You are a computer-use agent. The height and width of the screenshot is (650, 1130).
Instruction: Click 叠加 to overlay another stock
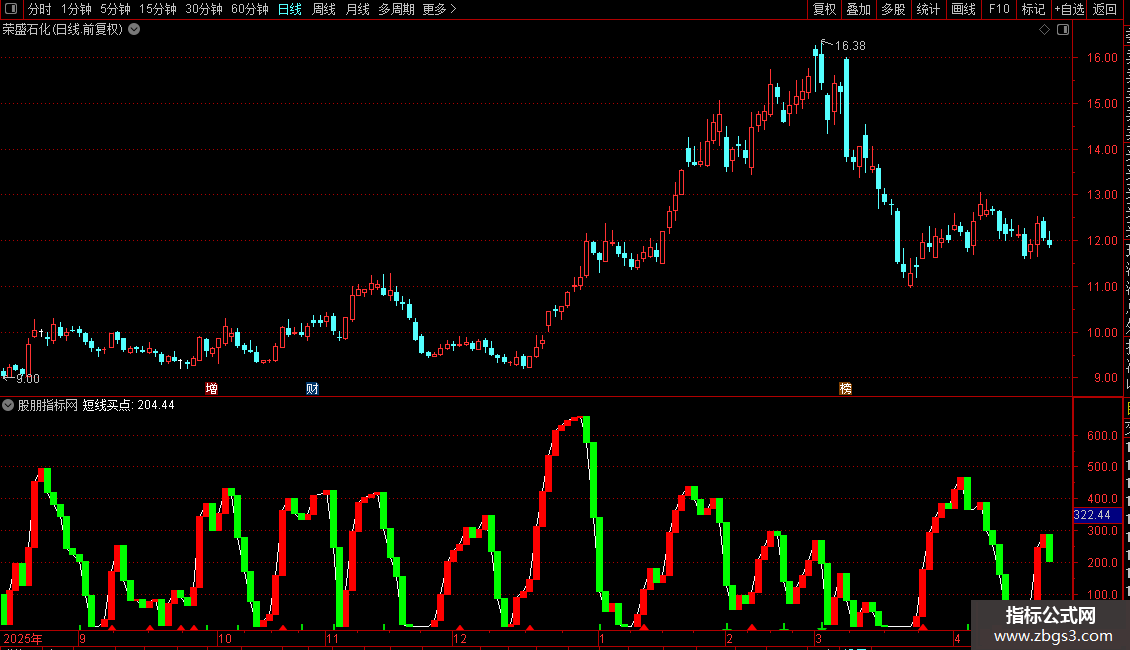[x=858, y=9]
